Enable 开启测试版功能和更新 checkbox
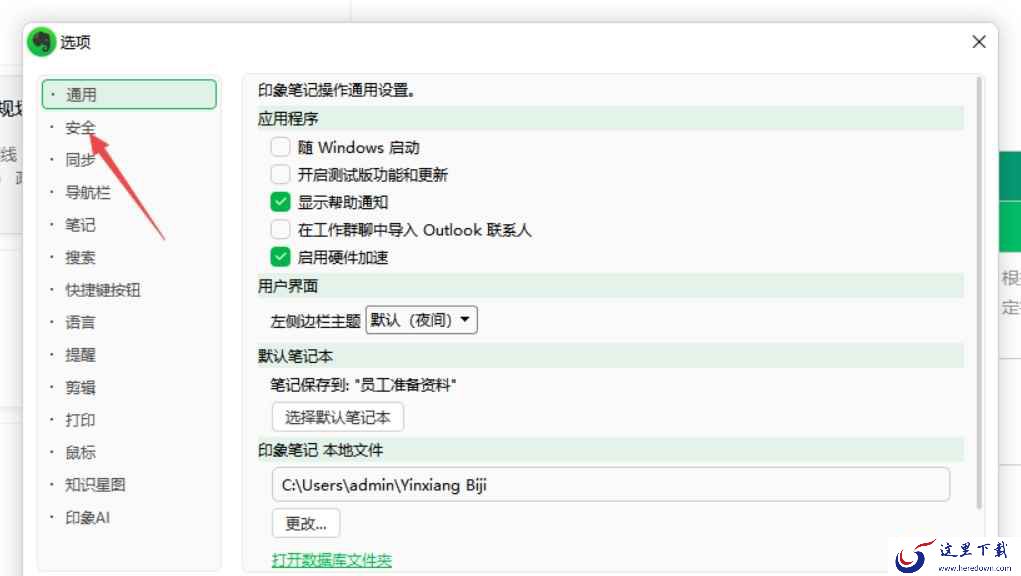 coord(281,174)
